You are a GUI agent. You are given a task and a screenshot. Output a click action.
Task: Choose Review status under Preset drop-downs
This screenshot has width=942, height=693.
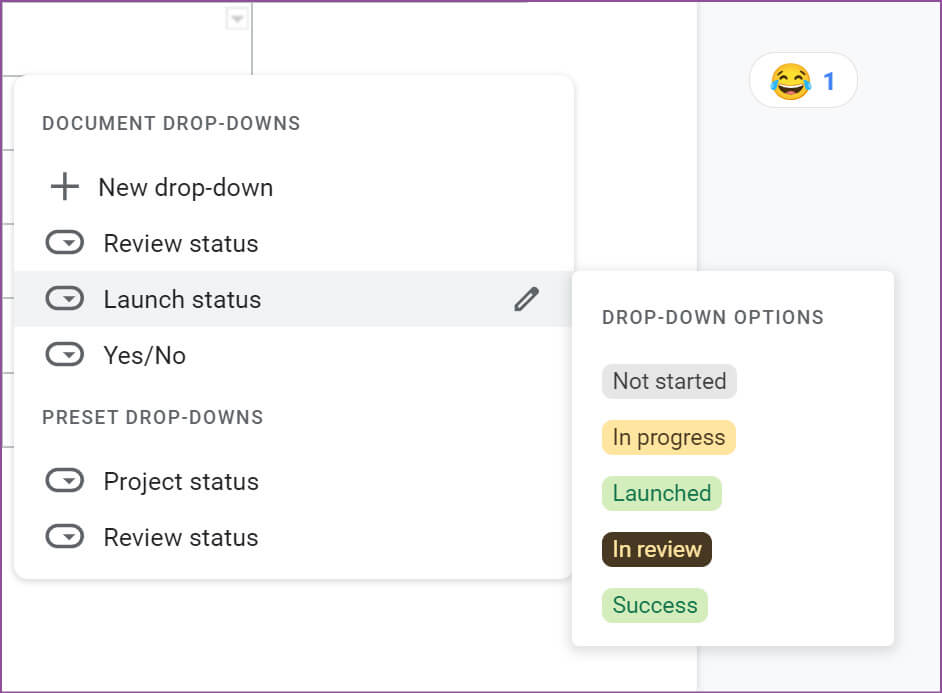[x=294, y=537]
